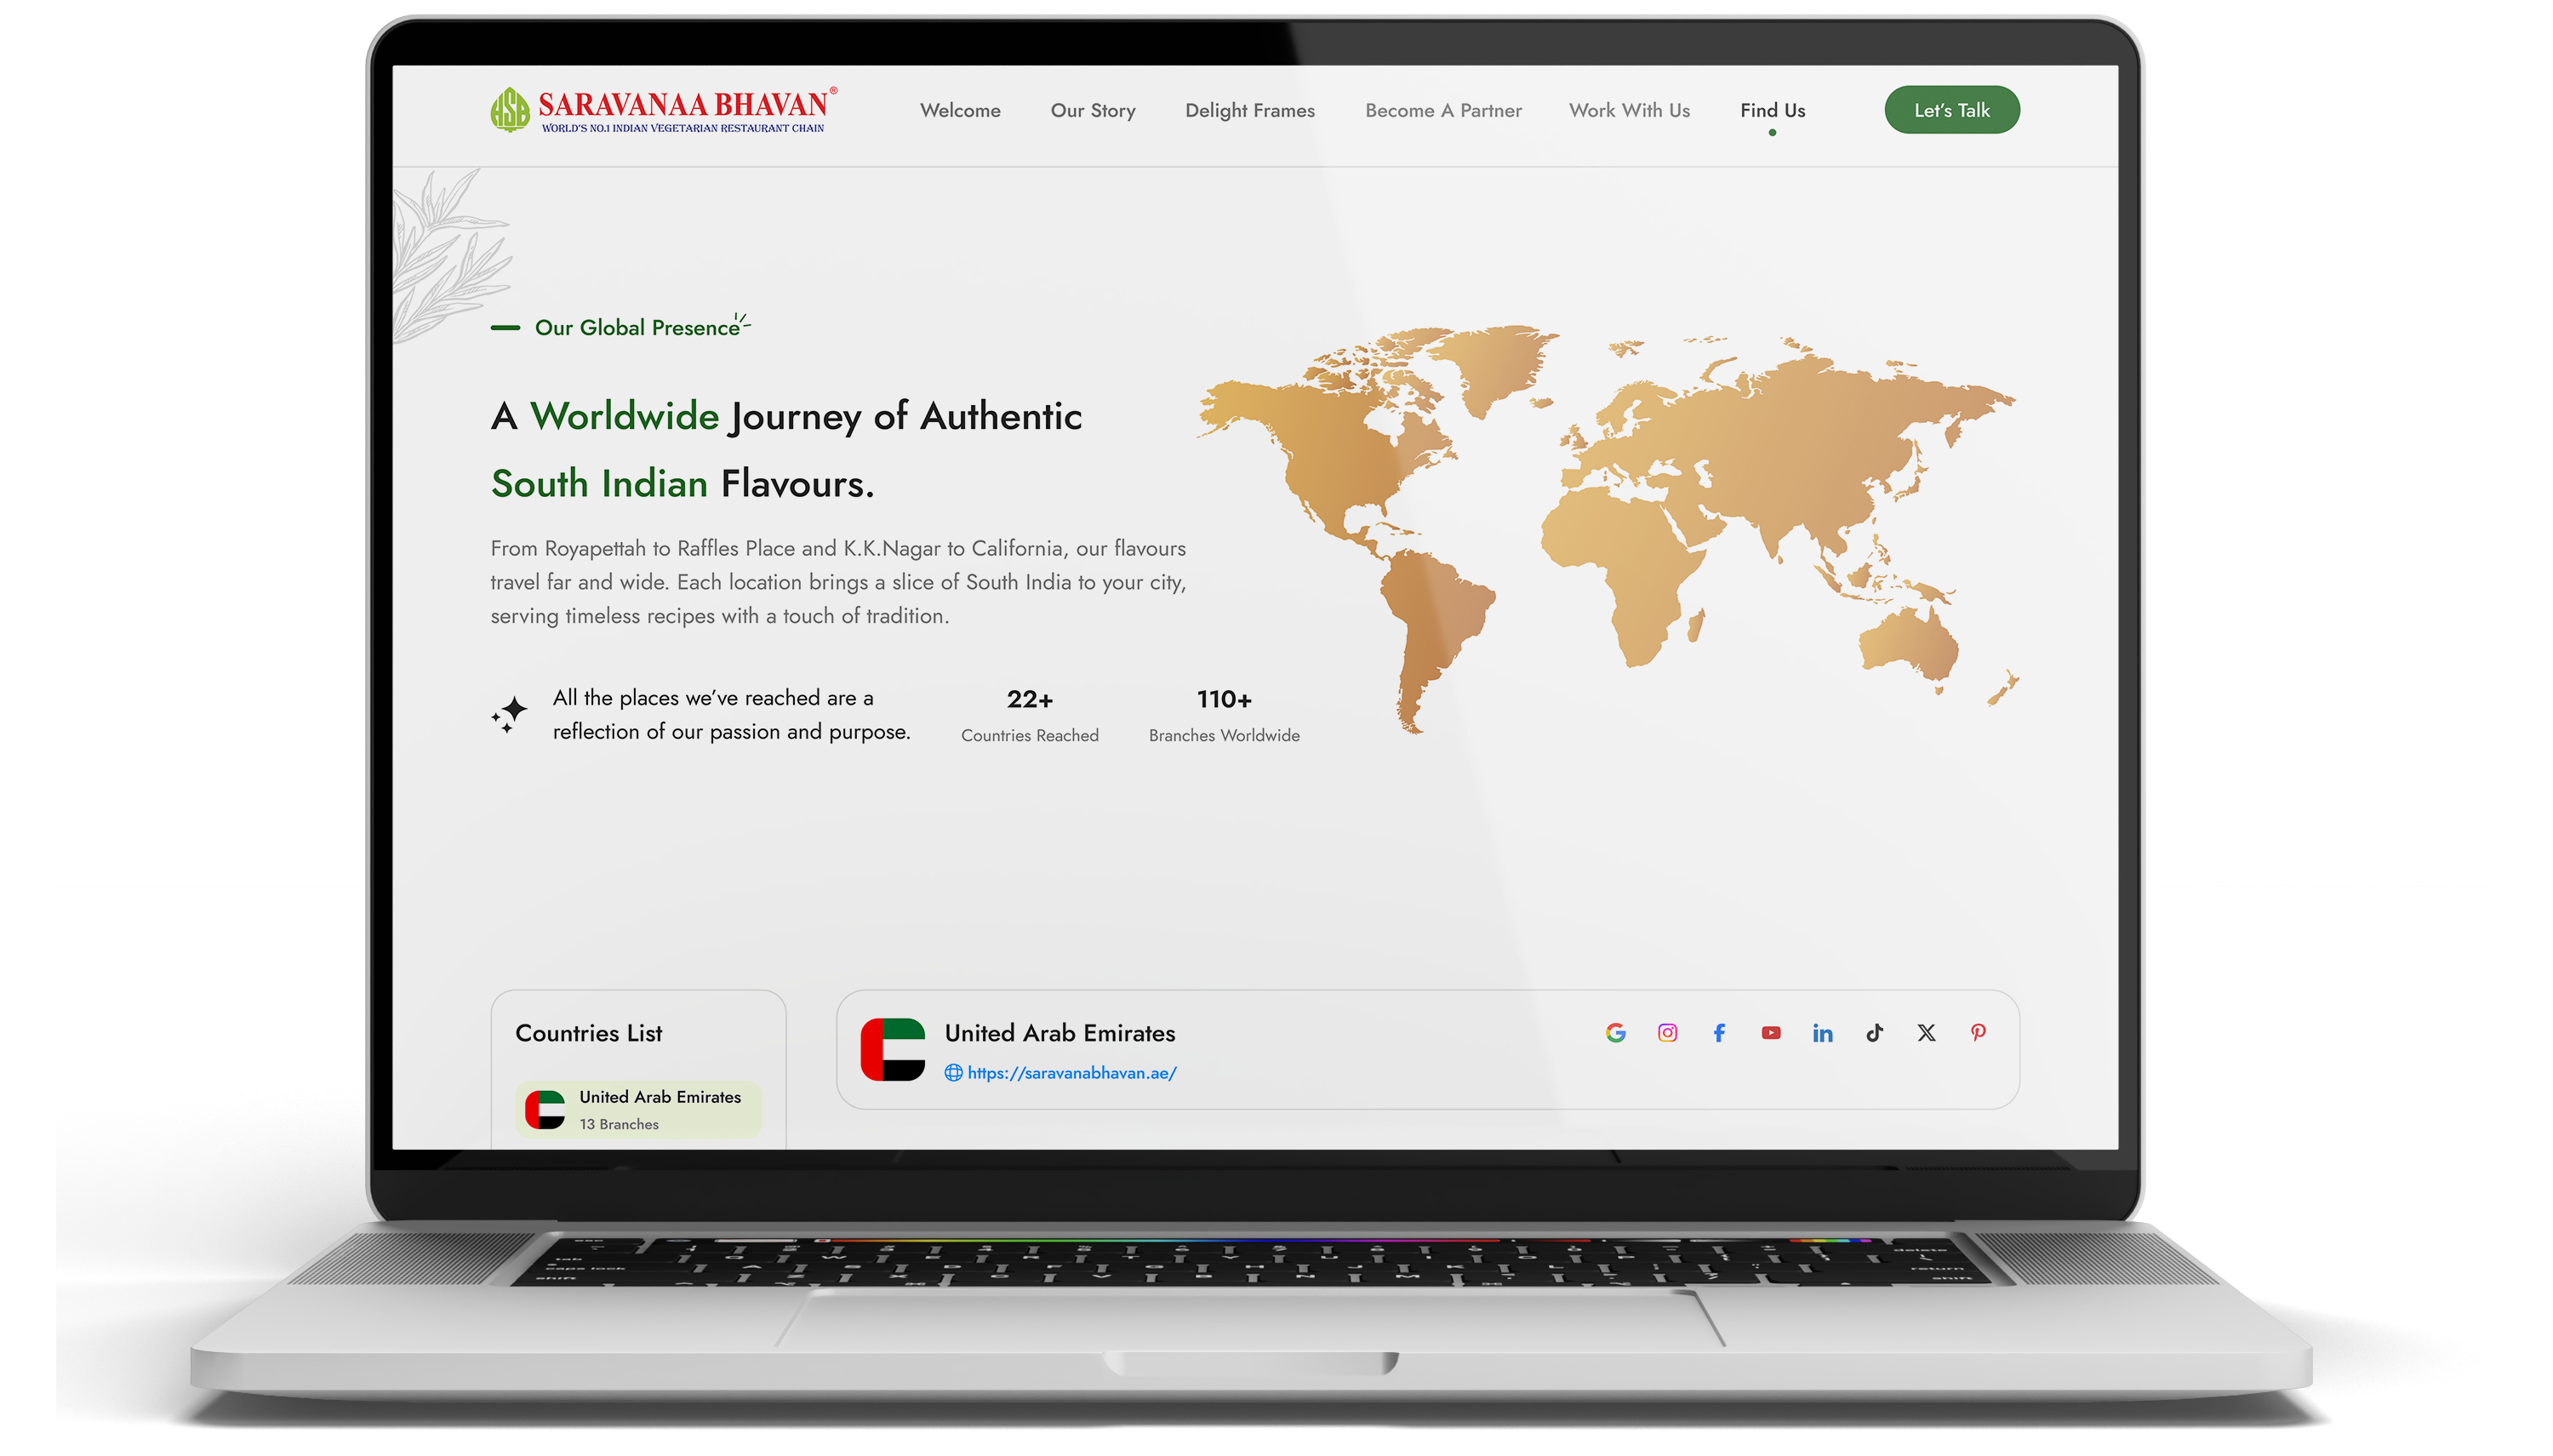
Task: Open the YouTube channel icon
Action: point(1770,1032)
